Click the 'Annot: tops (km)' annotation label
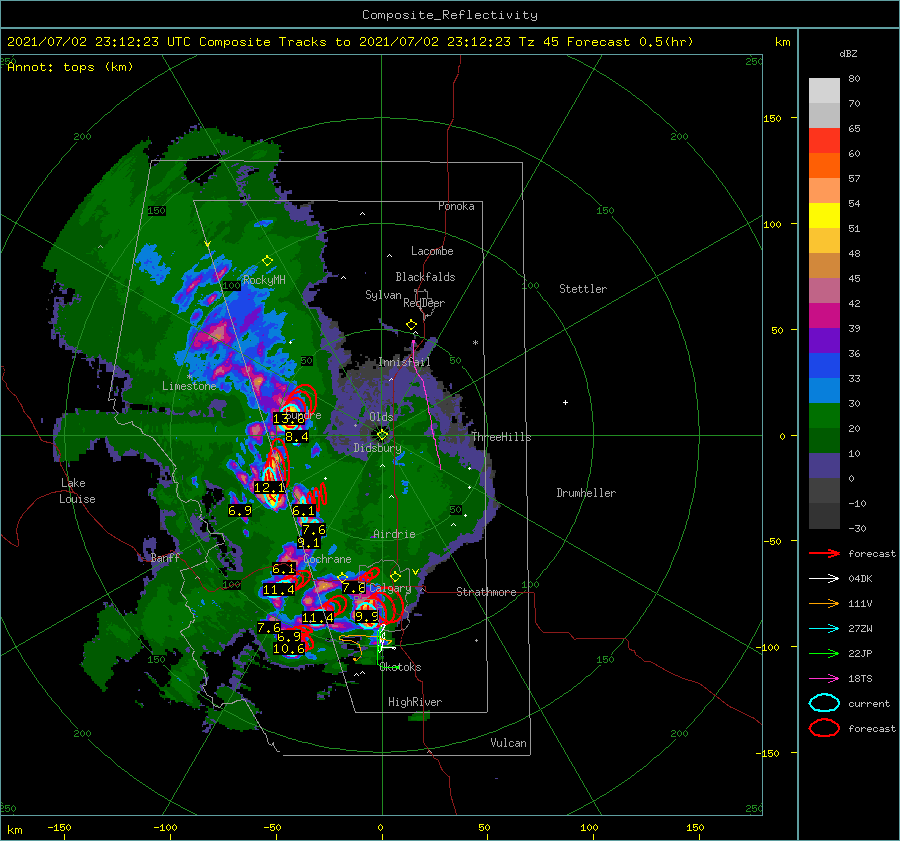The width and height of the screenshot is (900, 841). [70, 67]
